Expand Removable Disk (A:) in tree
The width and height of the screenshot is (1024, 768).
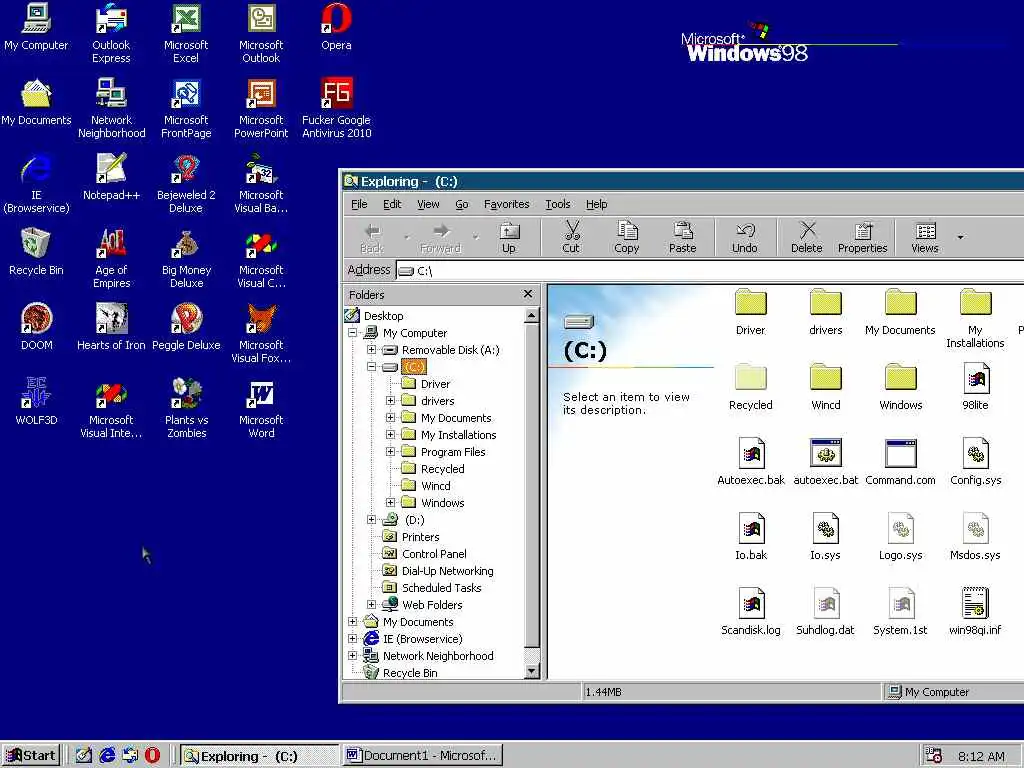(x=372, y=350)
